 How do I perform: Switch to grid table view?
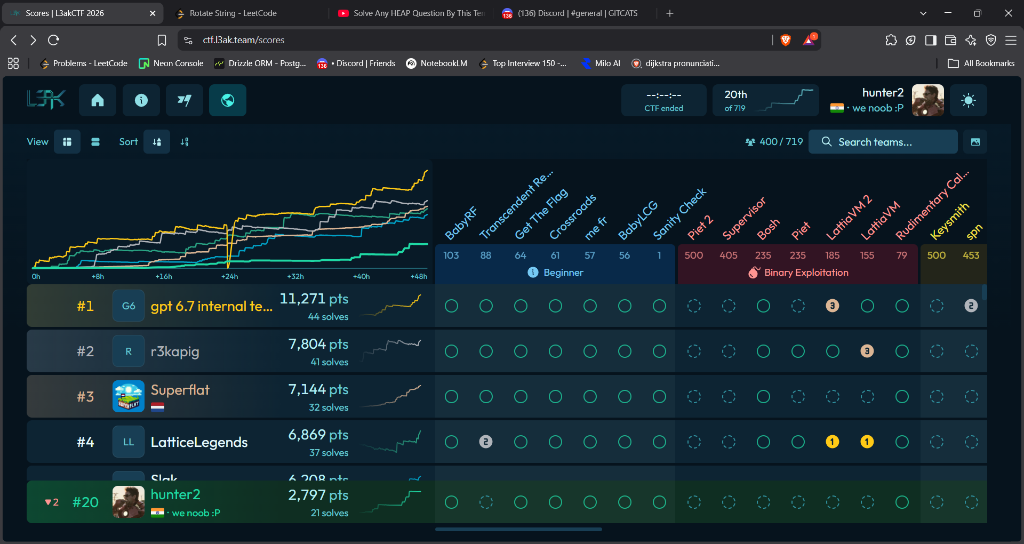(x=67, y=142)
